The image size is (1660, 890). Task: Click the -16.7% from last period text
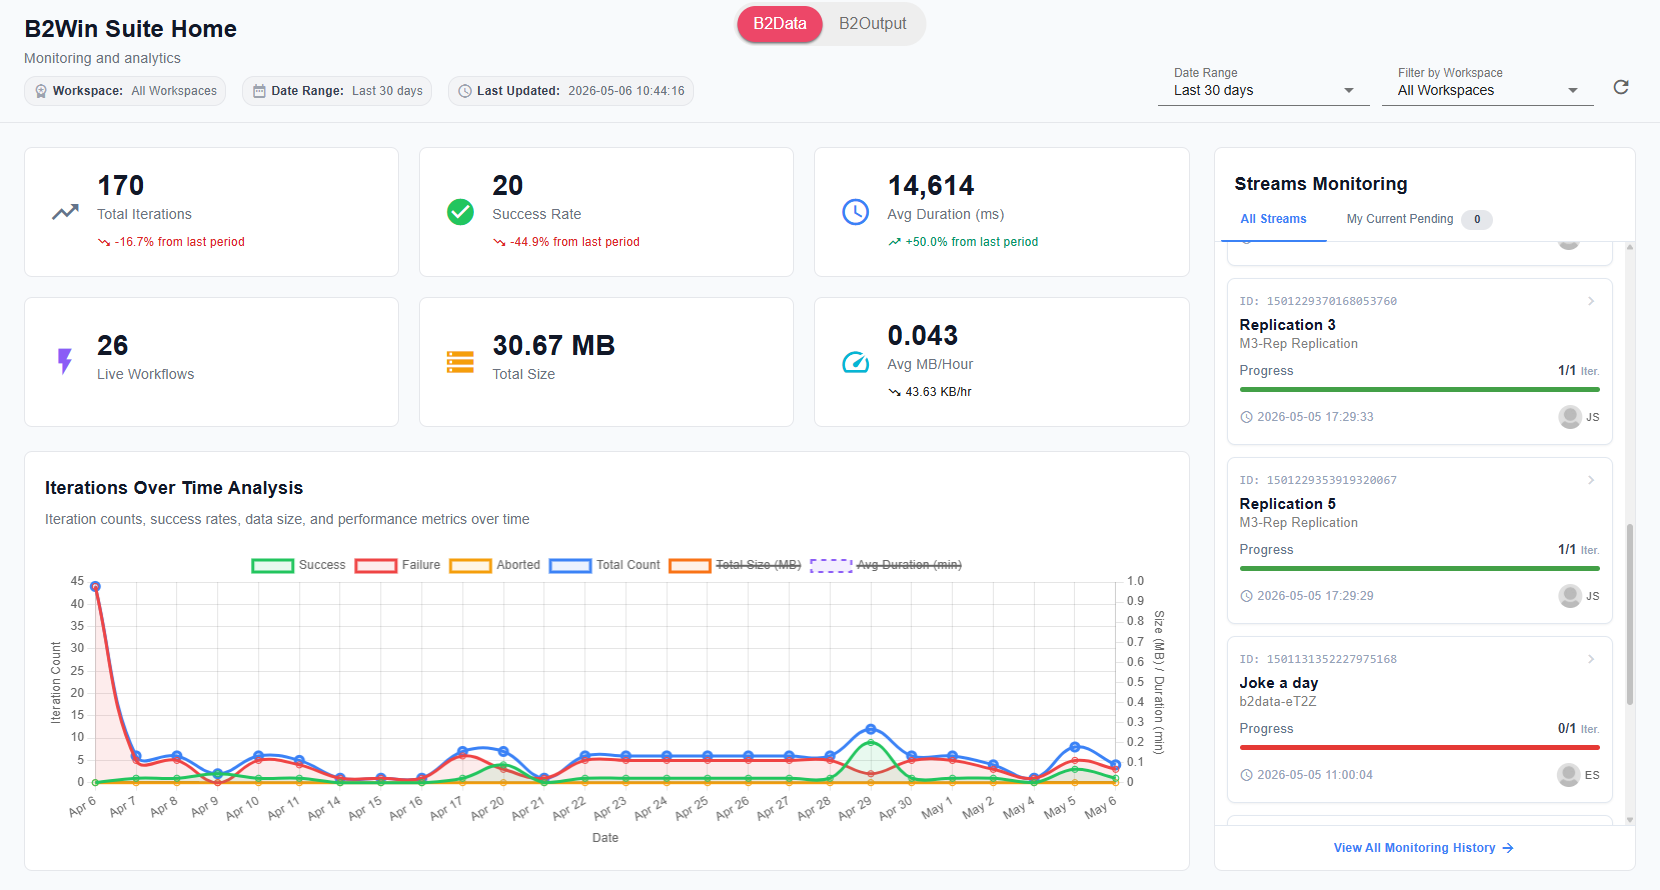pos(180,242)
